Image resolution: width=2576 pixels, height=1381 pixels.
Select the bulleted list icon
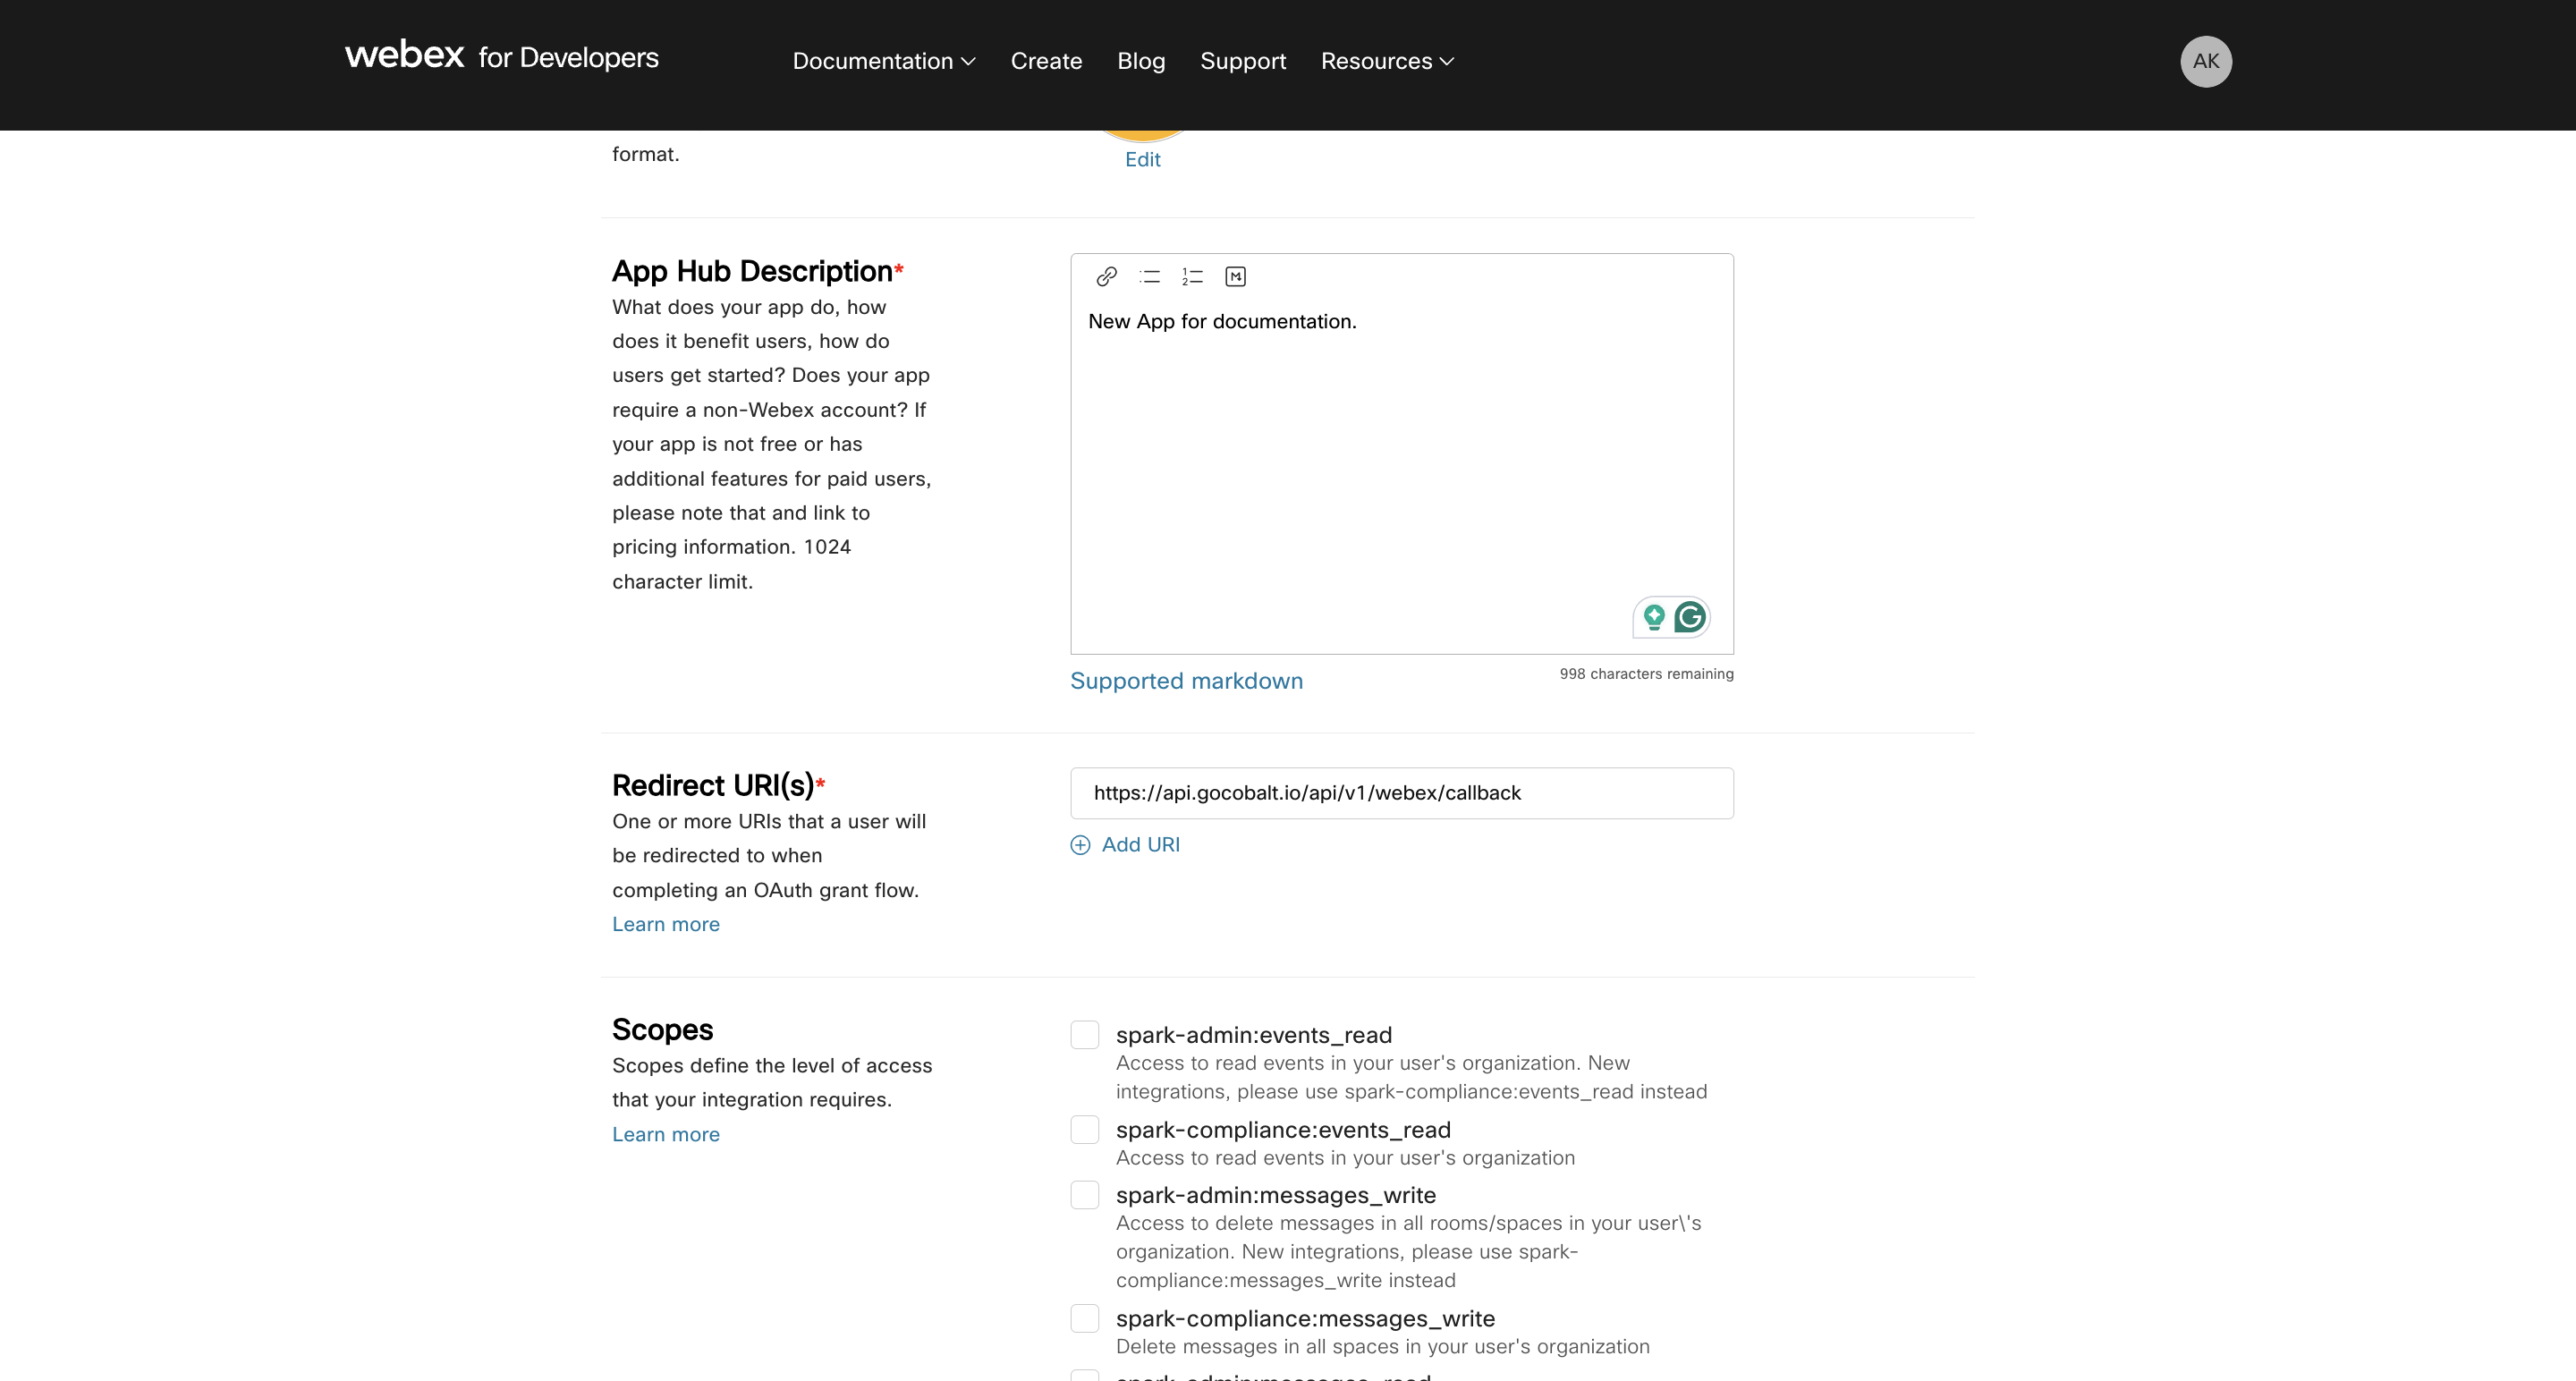(1150, 277)
